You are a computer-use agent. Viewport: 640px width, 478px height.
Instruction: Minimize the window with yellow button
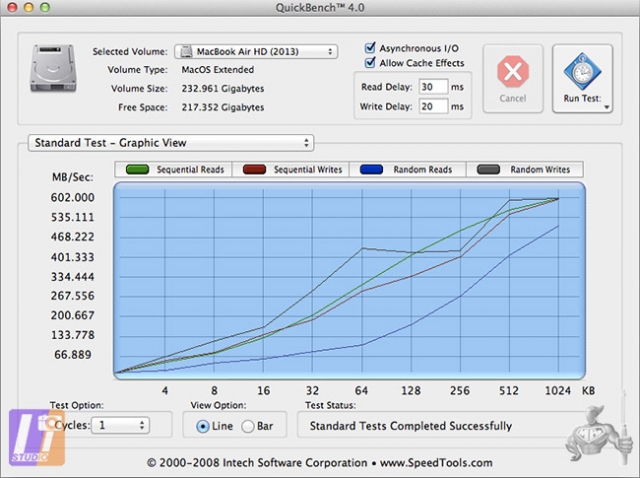tap(29, 7)
